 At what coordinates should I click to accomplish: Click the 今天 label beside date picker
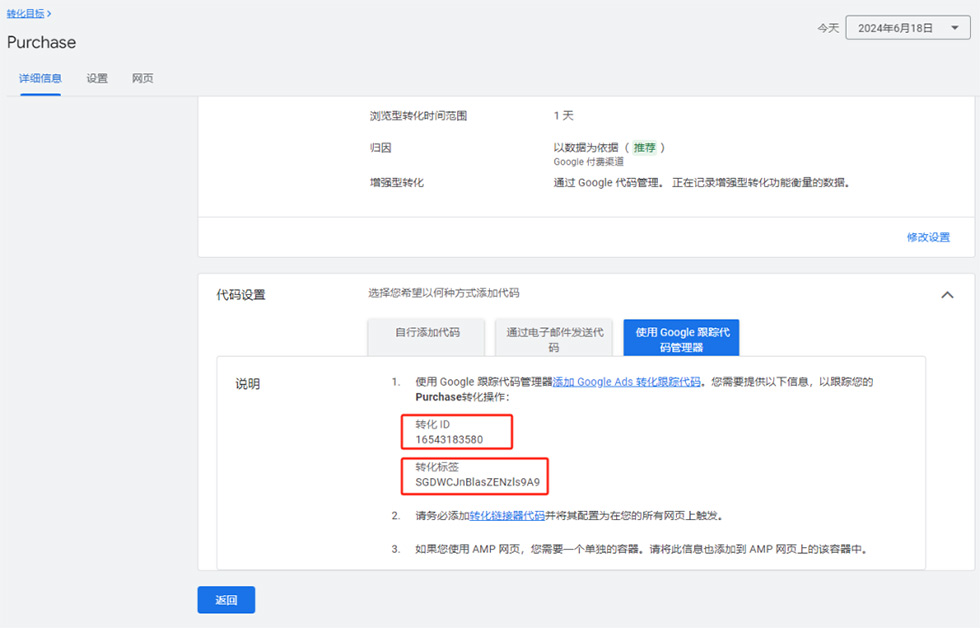tap(827, 28)
